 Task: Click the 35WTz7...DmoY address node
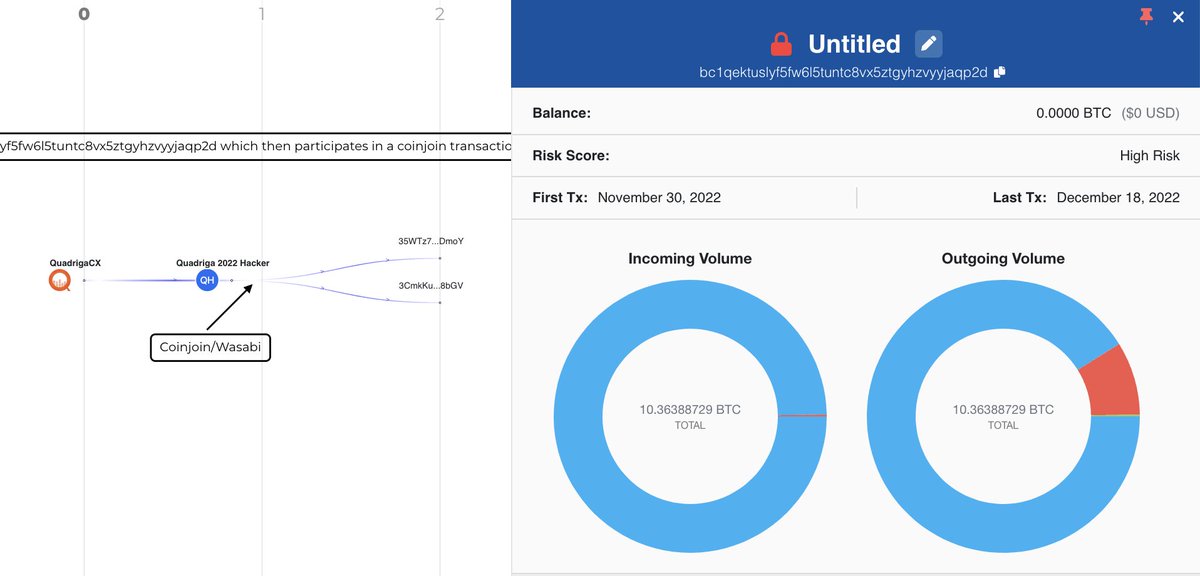pyautogui.click(x=440, y=258)
